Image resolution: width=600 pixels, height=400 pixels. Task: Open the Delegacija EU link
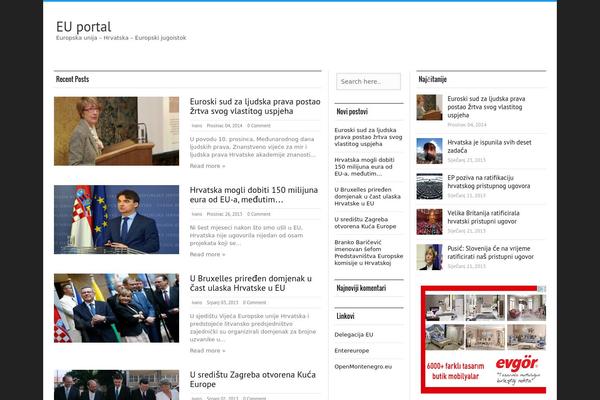[x=354, y=335]
